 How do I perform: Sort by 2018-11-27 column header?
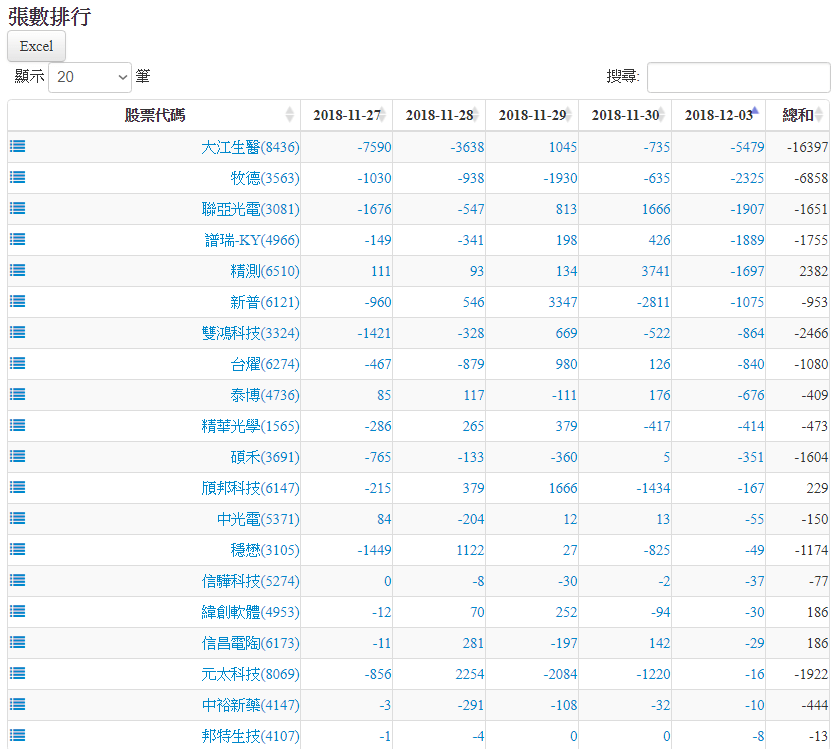point(346,115)
